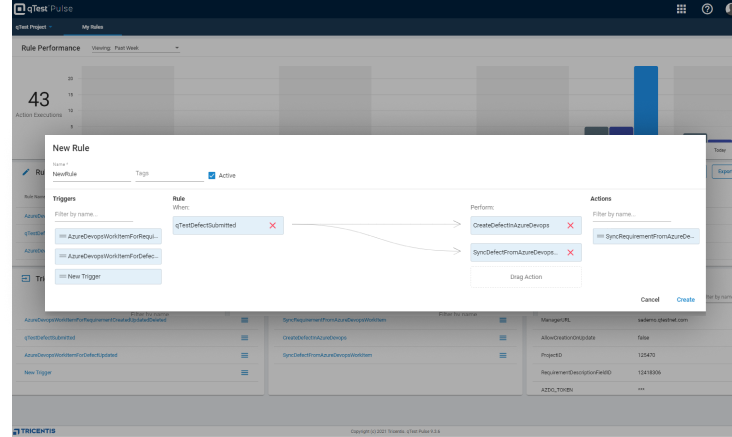Cancel the New Rule dialog
Image resolution: width=732 pixels, height=437 pixels.
pyautogui.click(x=650, y=299)
